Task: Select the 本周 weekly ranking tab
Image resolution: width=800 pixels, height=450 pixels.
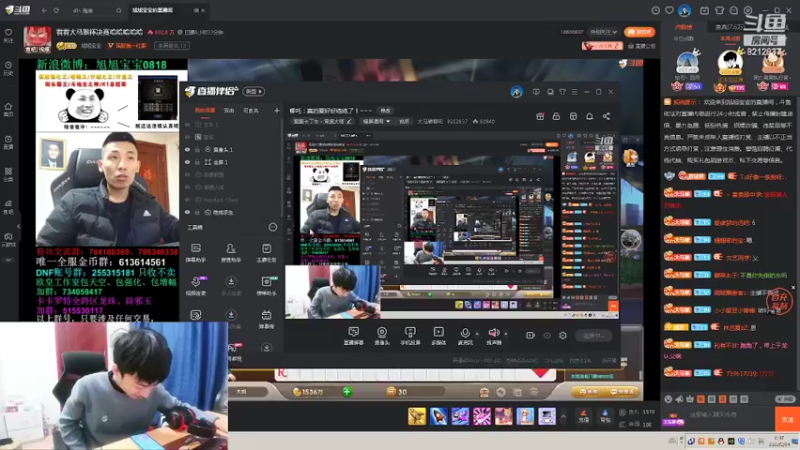Action: pyautogui.click(x=729, y=39)
